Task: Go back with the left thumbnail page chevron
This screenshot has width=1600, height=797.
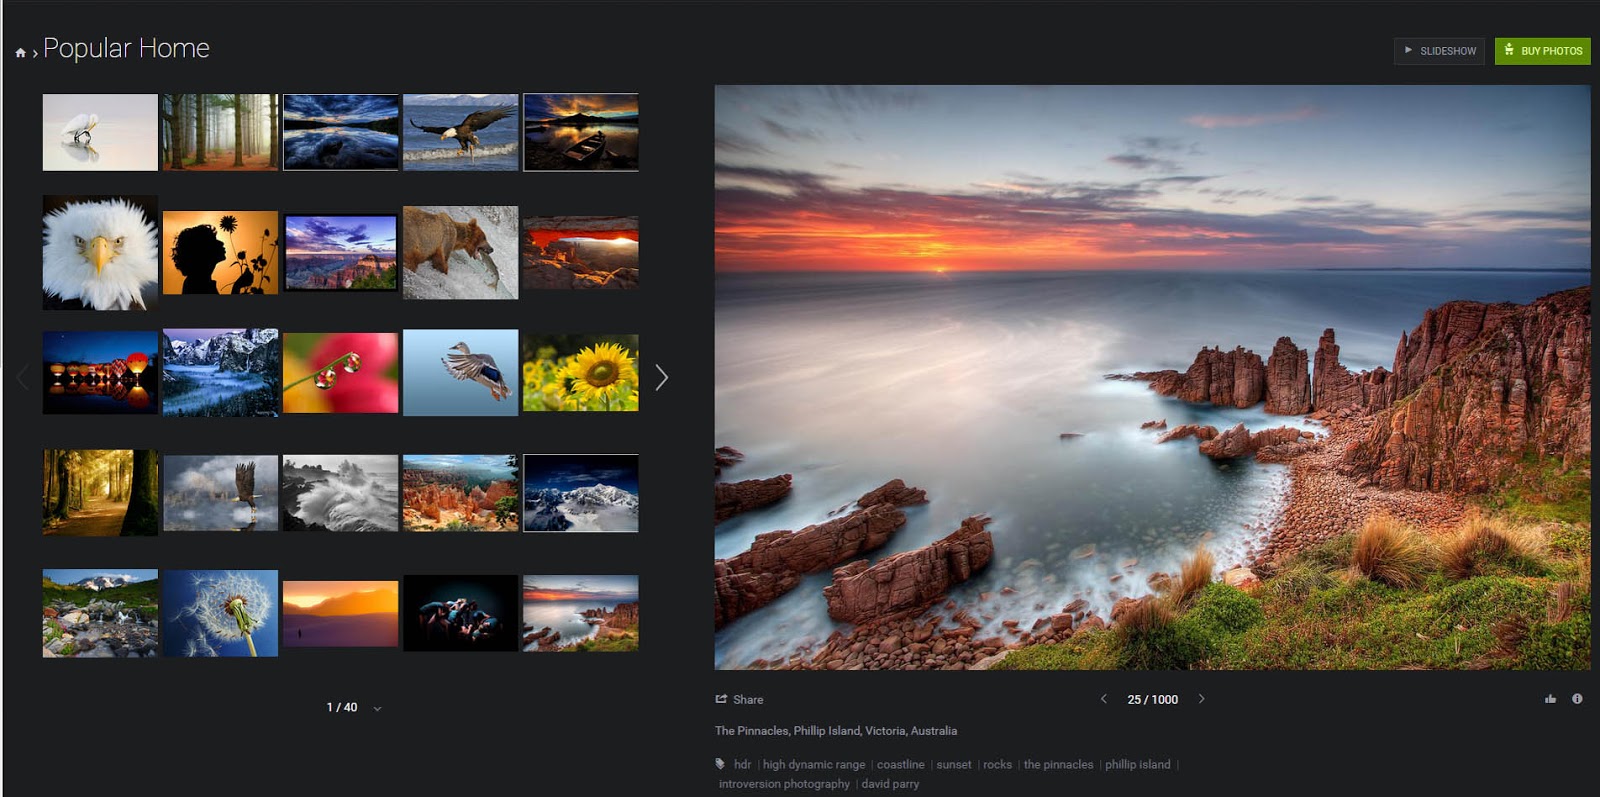Action: pyautogui.click(x=22, y=377)
